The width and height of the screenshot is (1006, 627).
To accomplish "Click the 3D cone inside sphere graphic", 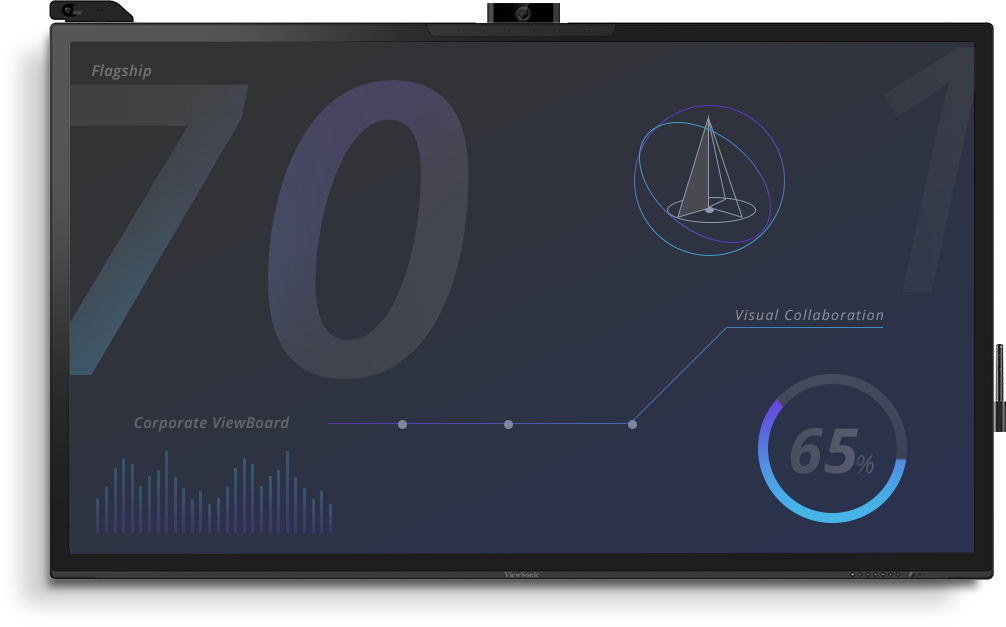I will click(x=708, y=180).
